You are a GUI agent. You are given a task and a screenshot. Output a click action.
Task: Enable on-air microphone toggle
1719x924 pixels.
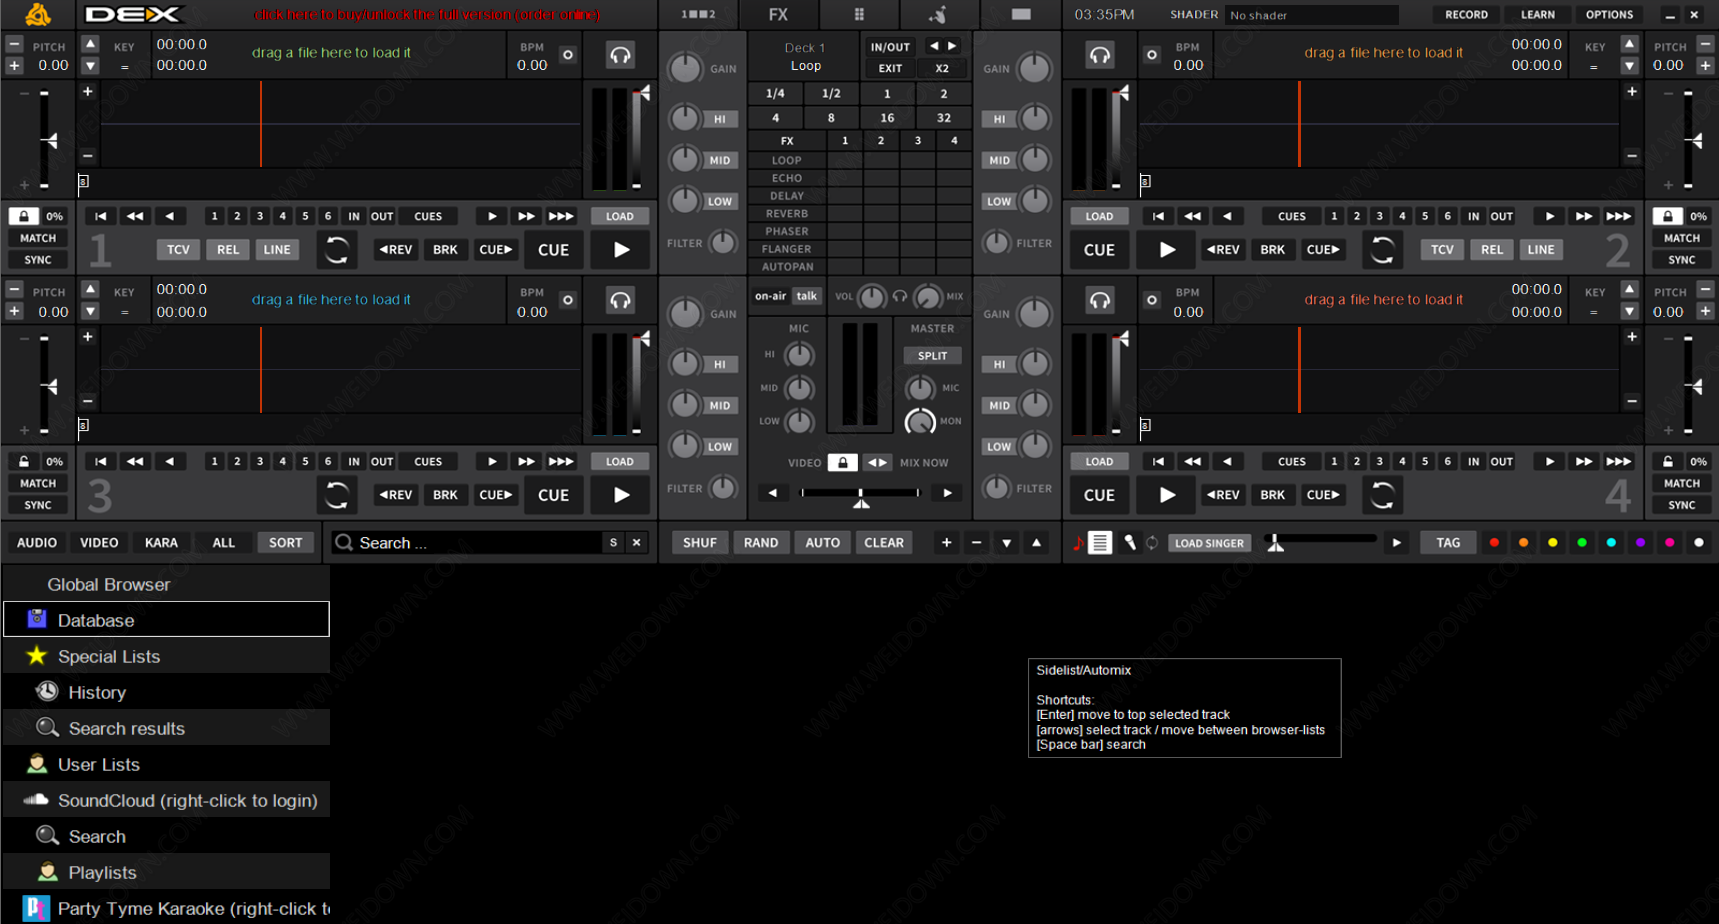click(770, 296)
